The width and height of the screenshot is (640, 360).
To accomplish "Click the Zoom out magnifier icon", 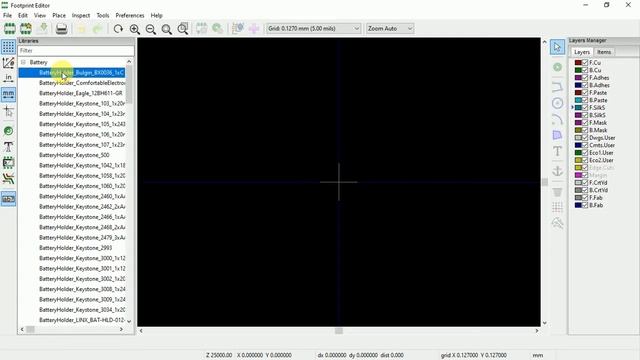I will pyautogui.click(x=151, y=29).
